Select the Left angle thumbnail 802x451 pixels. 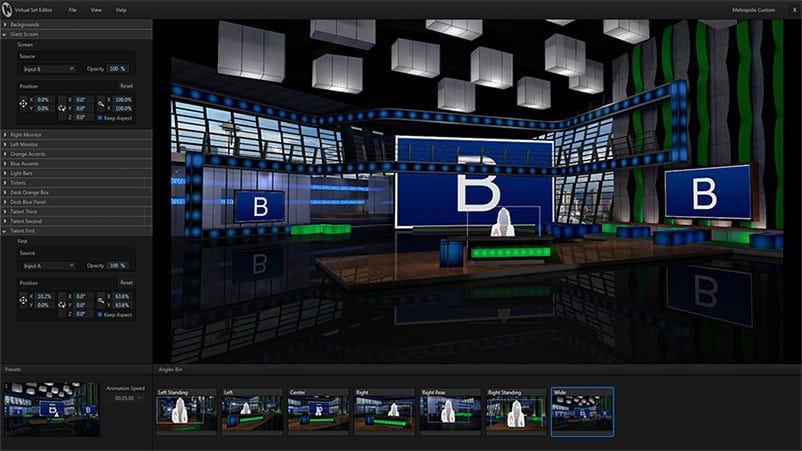pos(252,412)
